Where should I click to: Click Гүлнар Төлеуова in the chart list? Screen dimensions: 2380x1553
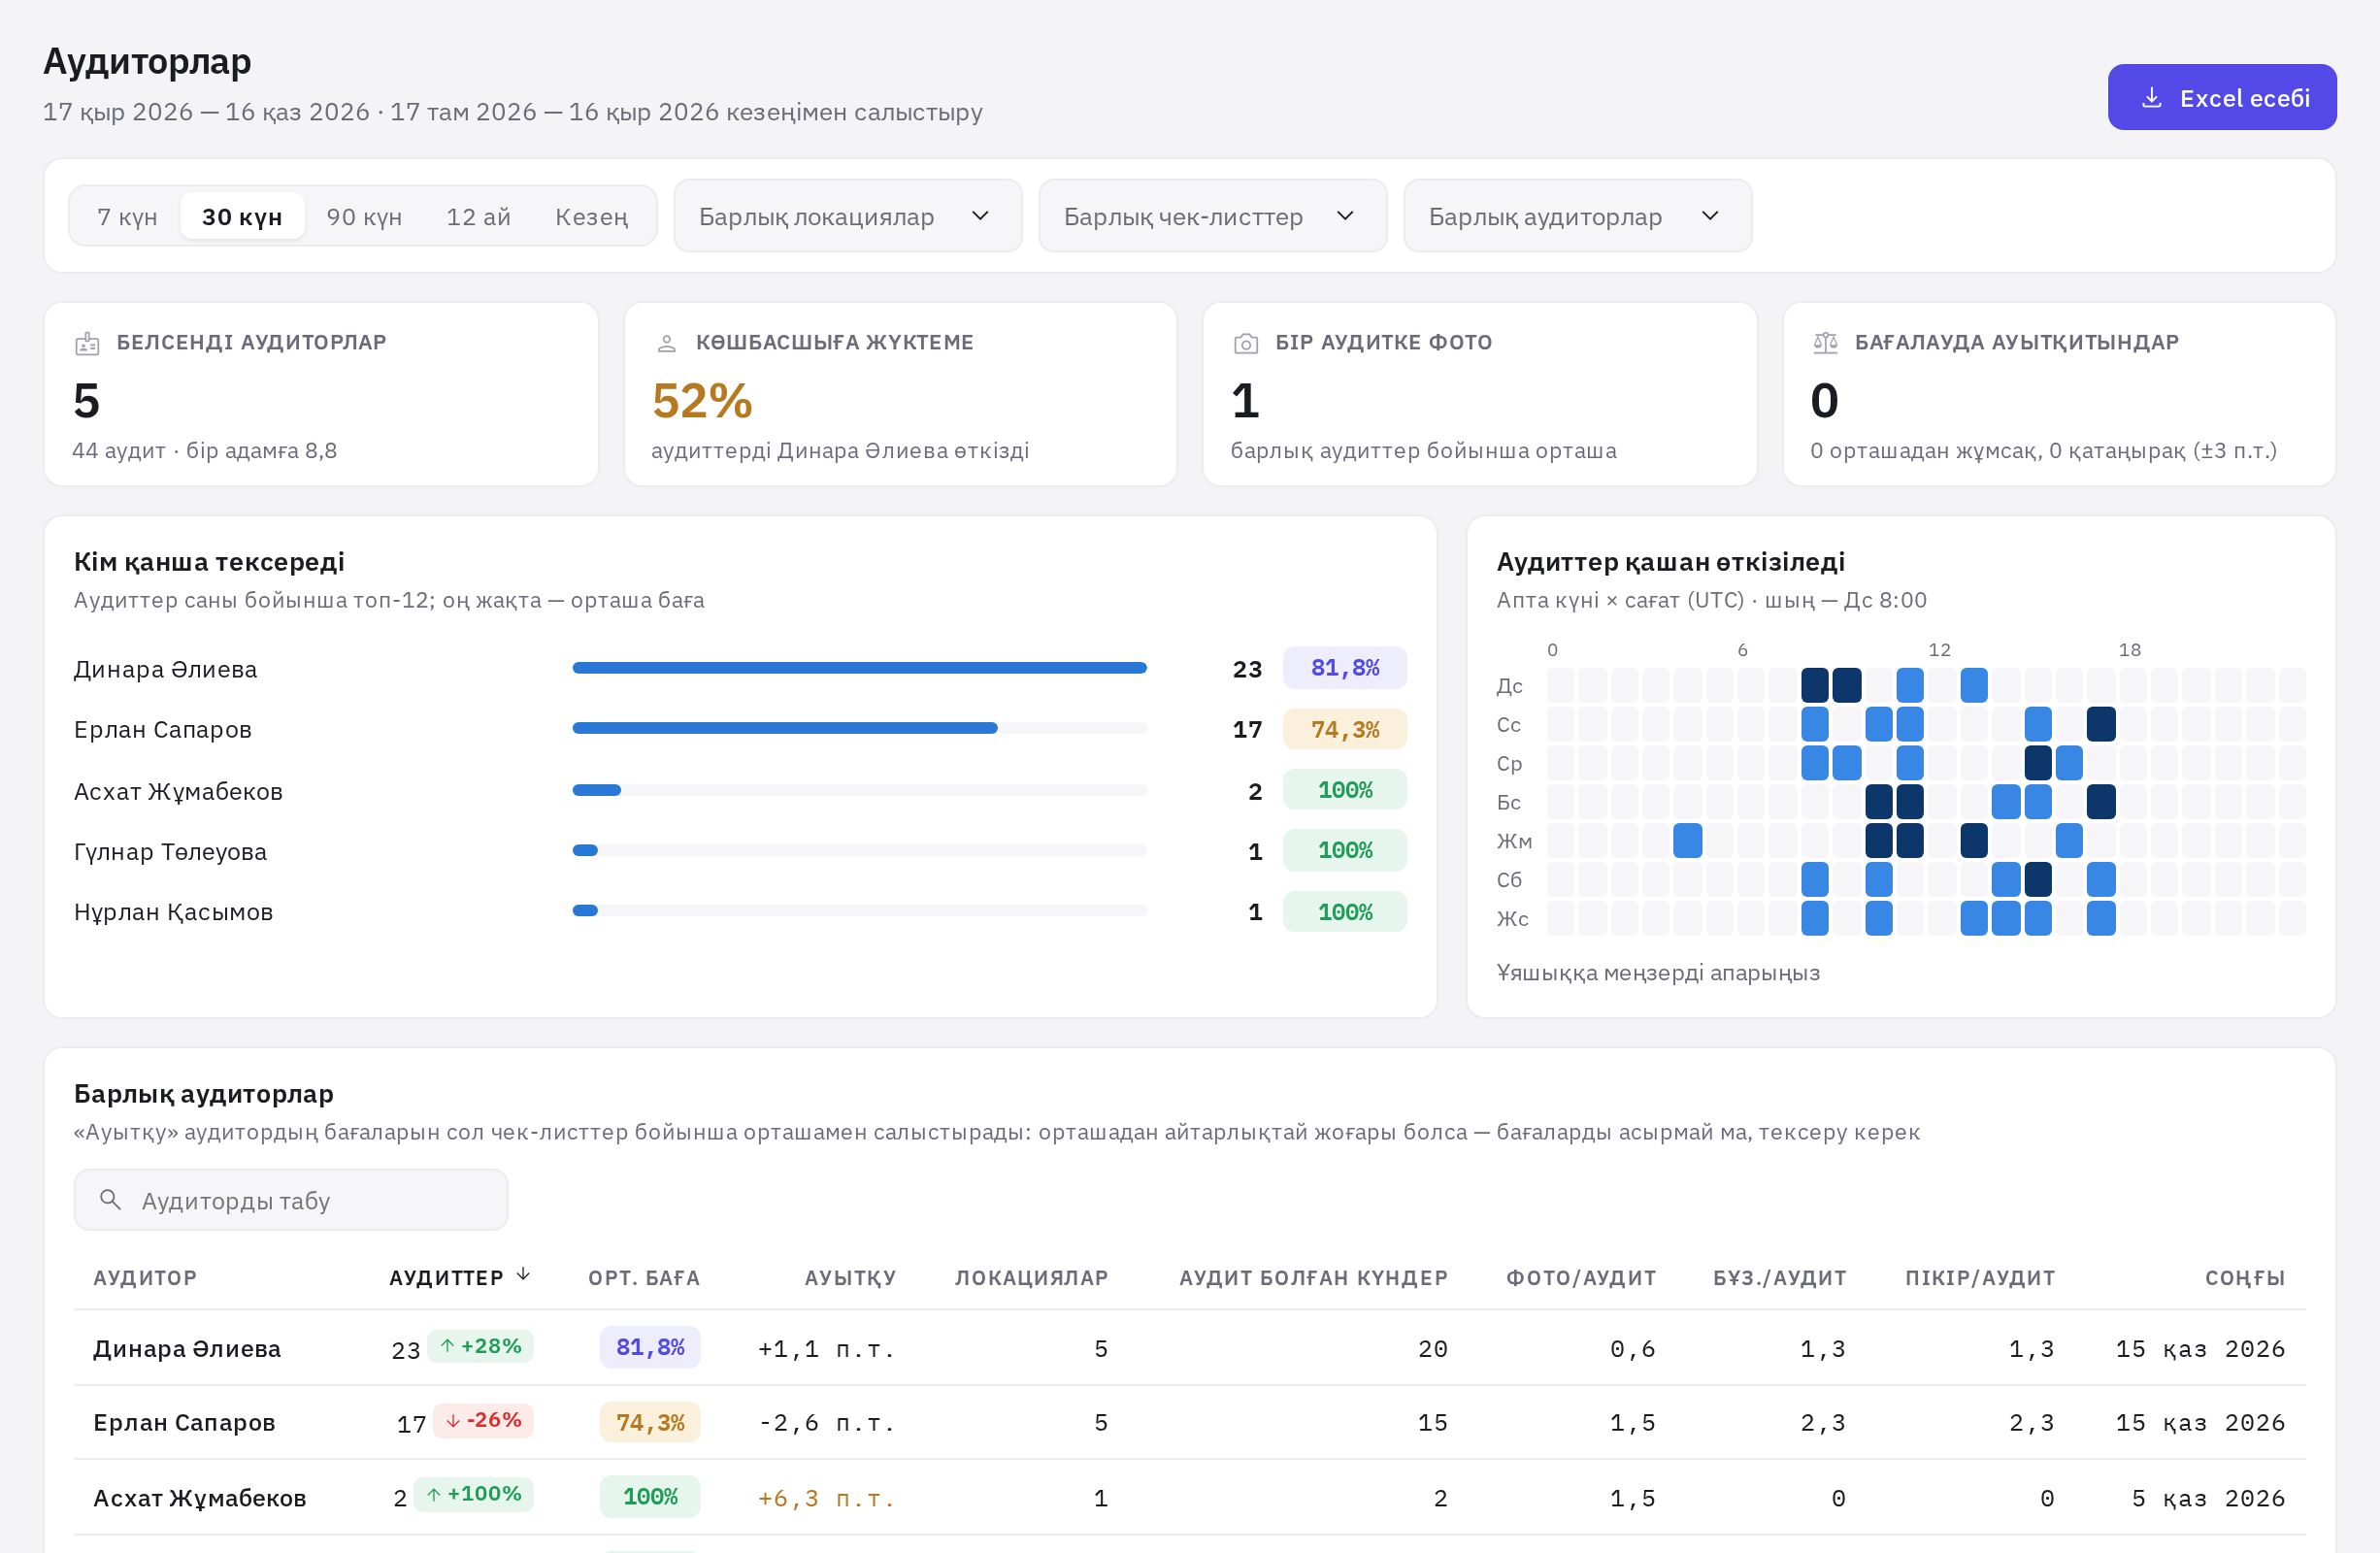coord(170,852)
